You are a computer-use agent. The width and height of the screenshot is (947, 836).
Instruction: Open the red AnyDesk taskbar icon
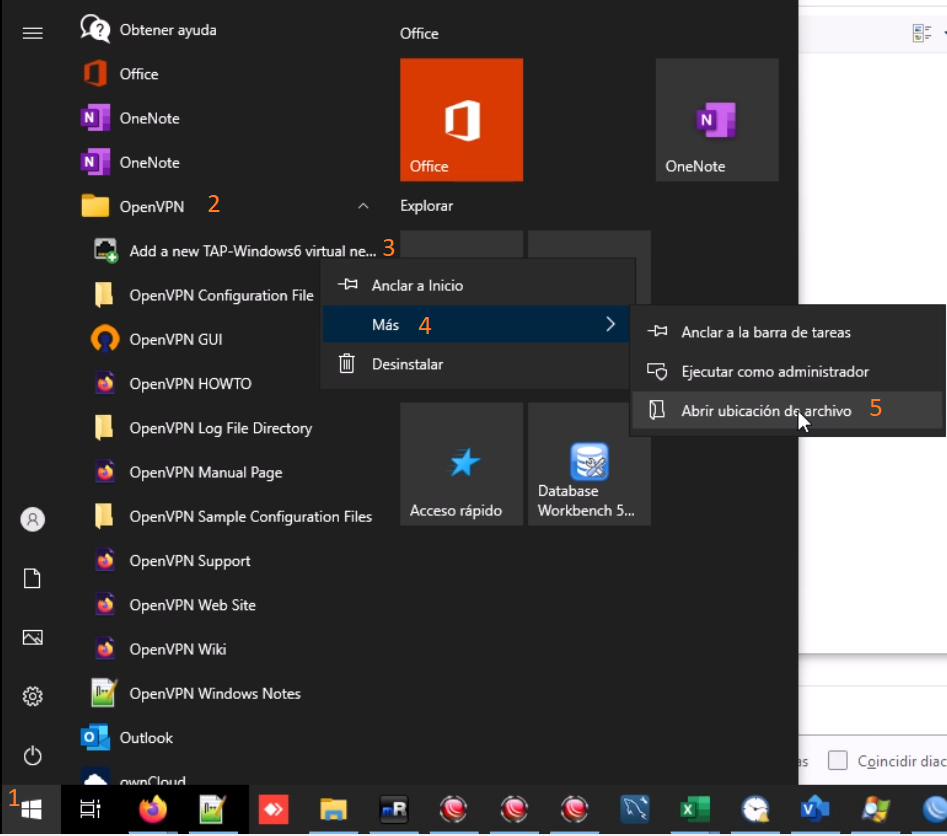tap(273, 809)
